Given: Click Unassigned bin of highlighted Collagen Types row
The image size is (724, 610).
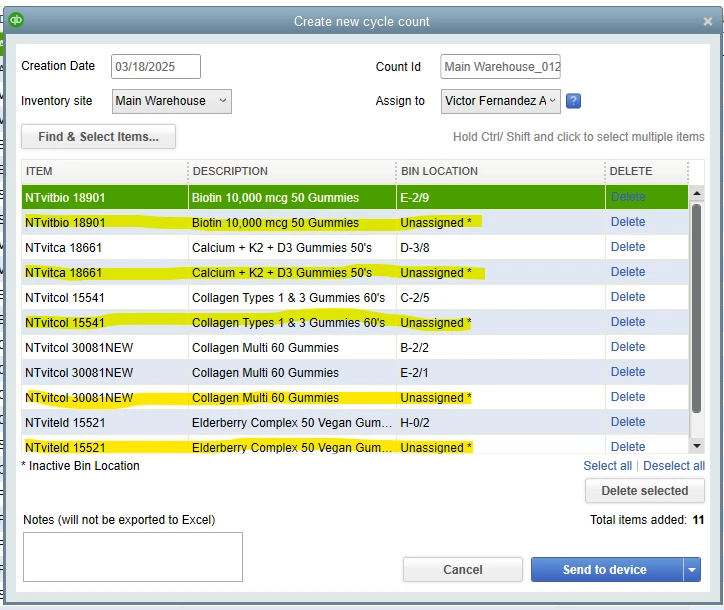Looking at the screenshot, I should point(501,322).
